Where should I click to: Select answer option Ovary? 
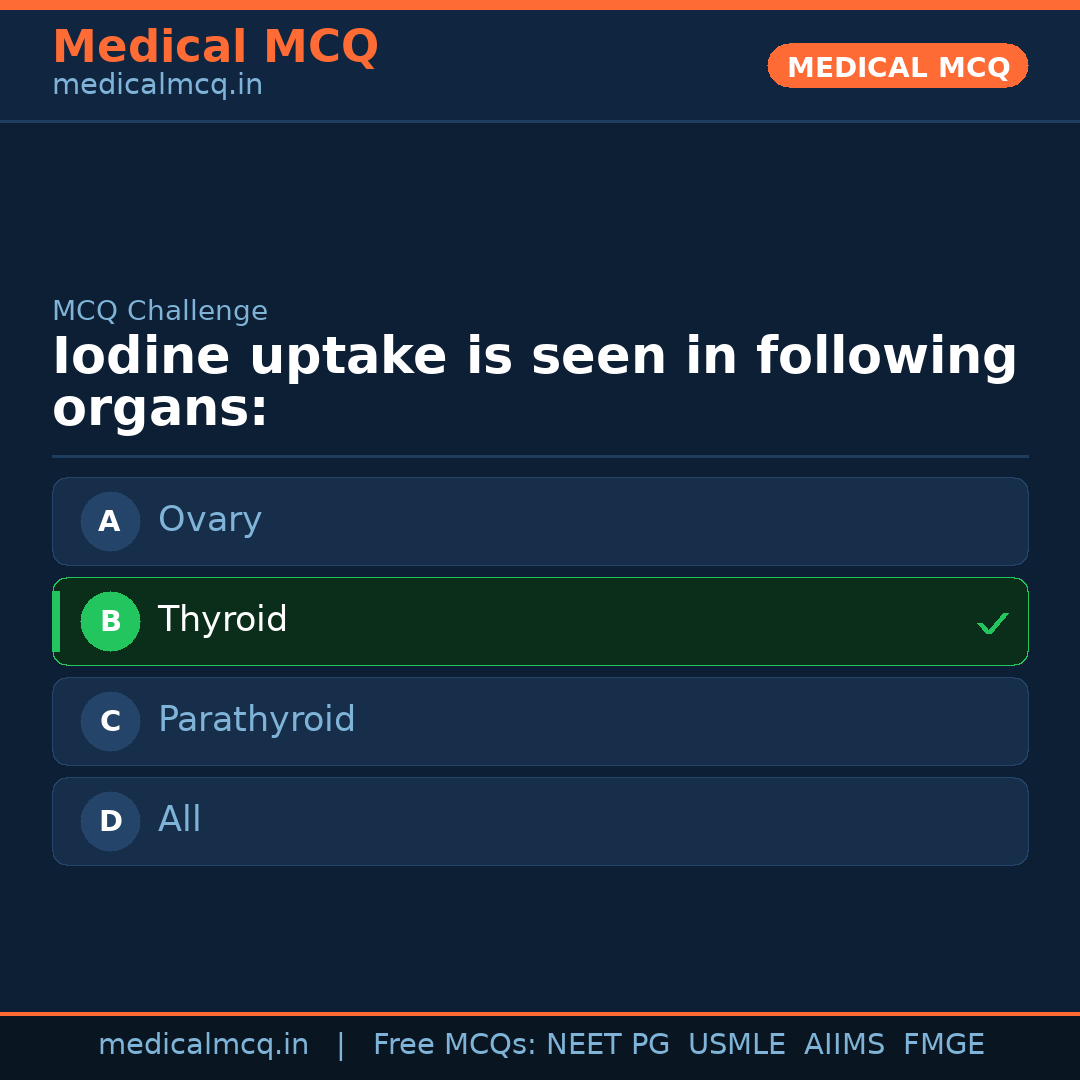540,521
